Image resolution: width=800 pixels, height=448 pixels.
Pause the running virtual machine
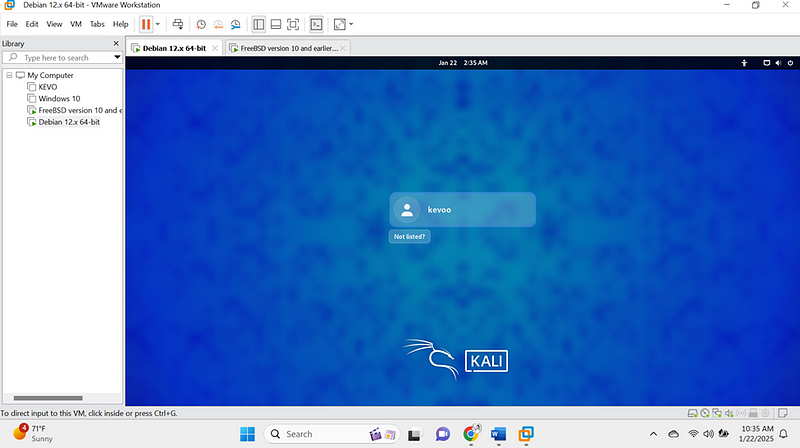pyautogui.click(x=146, y=24)
